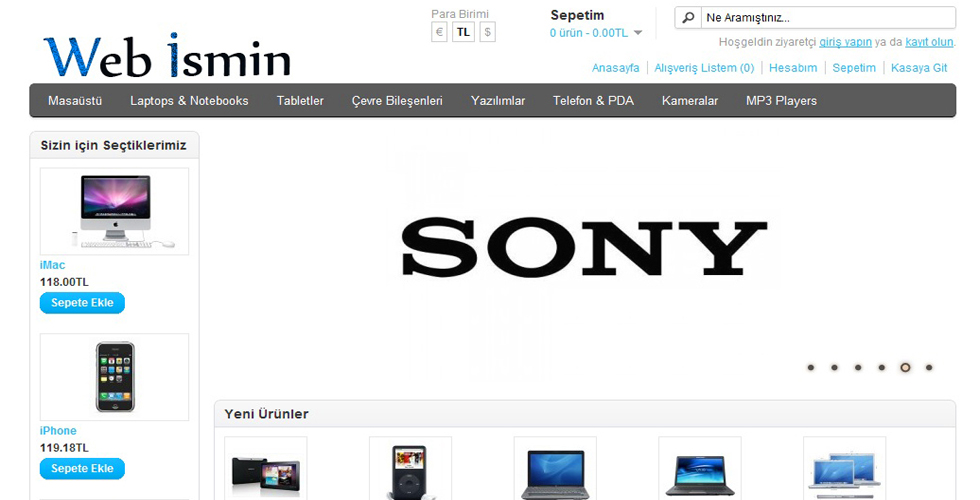
Task: Open the Laptops & Notebooks menu
Action: (x=189, y=101)
